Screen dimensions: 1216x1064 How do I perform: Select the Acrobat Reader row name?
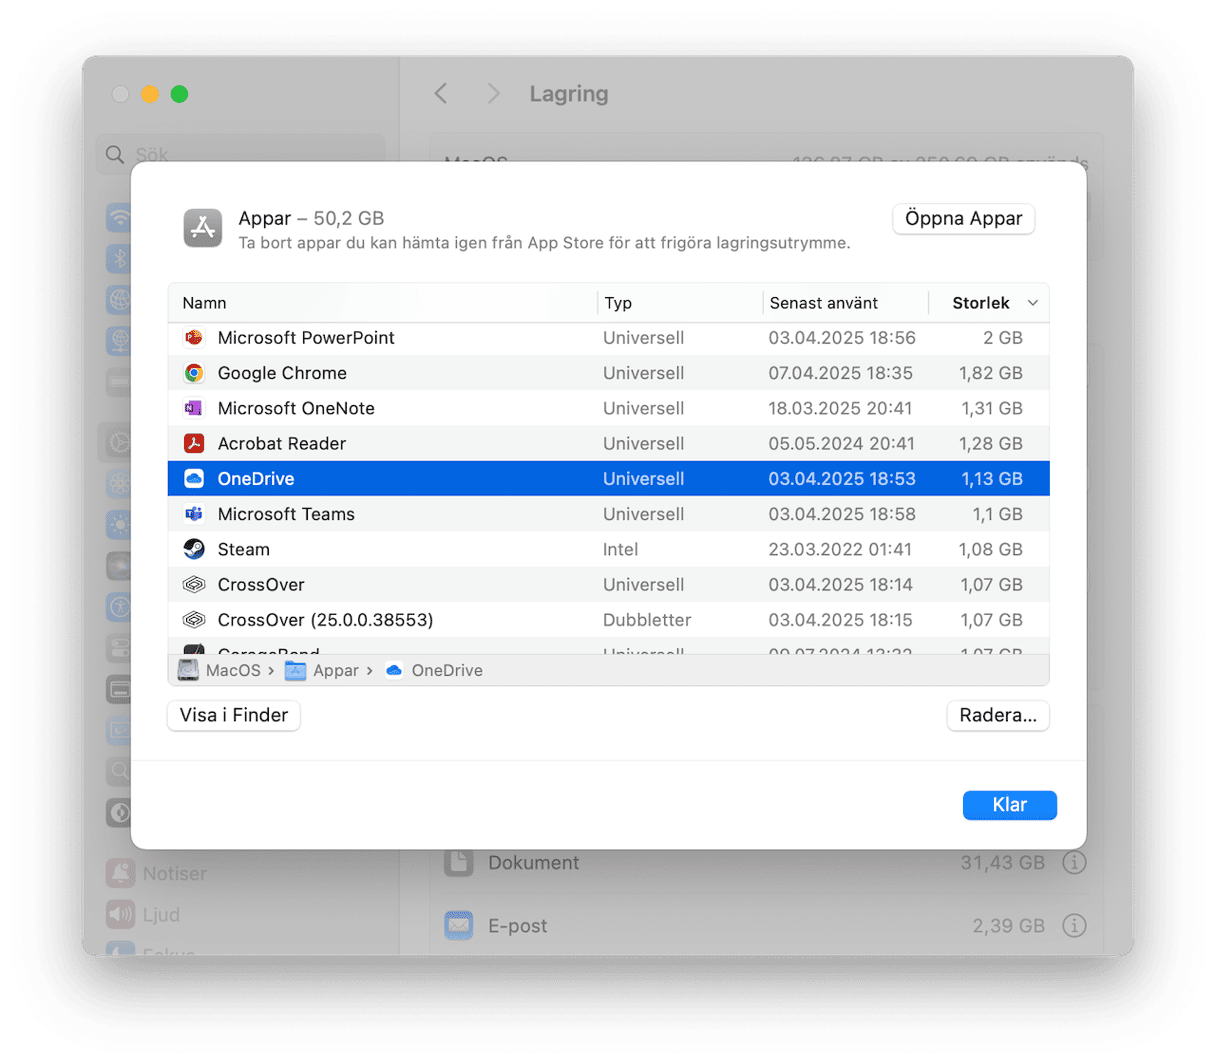282,443
